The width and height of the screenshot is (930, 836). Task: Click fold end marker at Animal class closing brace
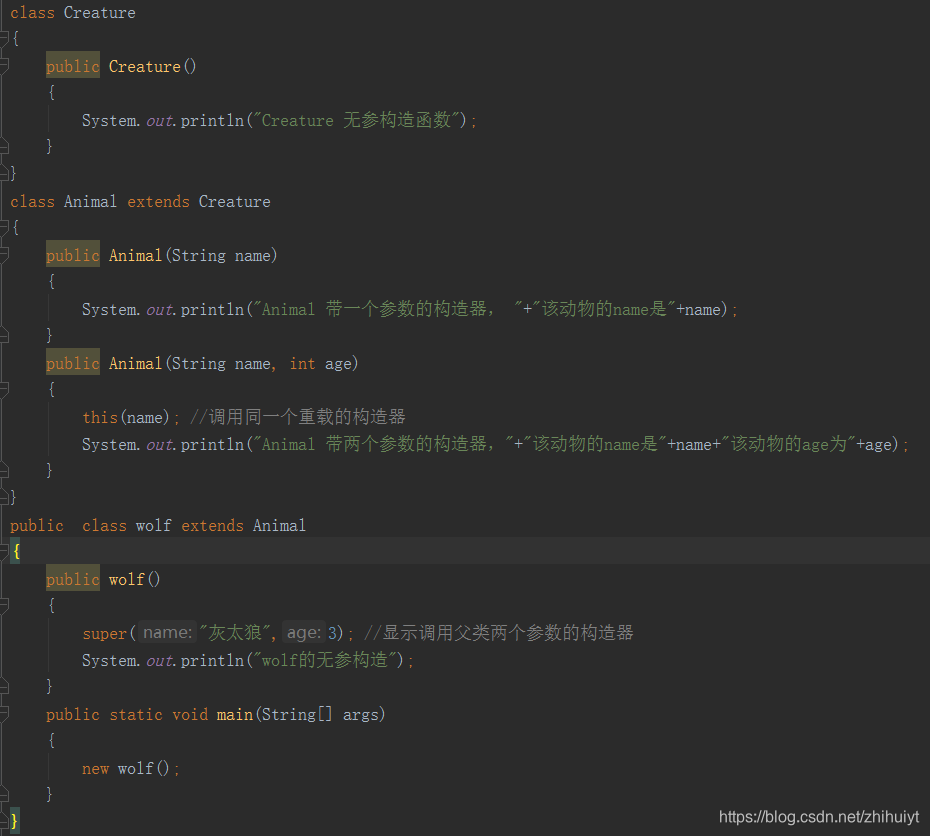4,498
